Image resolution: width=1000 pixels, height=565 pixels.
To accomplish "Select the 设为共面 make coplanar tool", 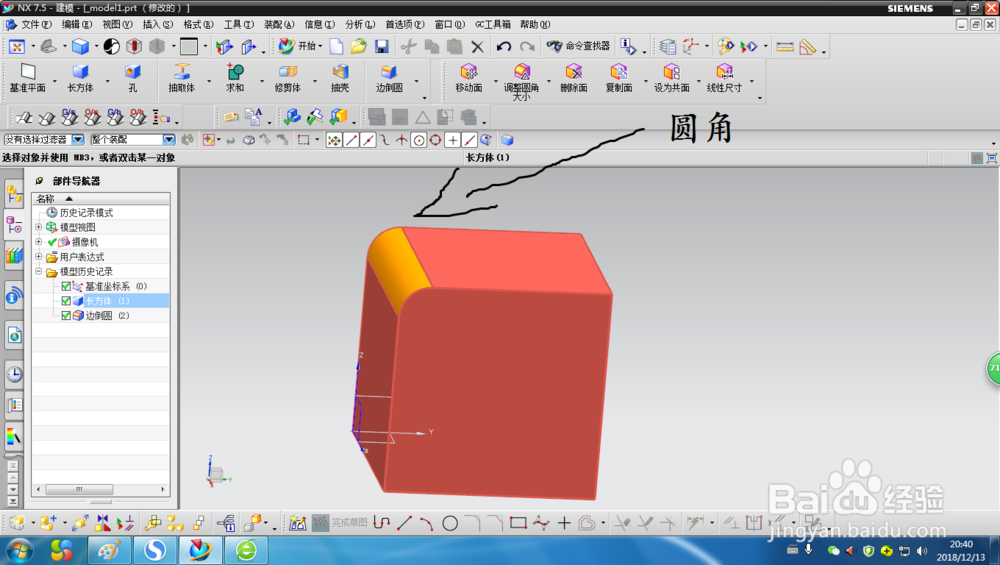I will (672, 78).
